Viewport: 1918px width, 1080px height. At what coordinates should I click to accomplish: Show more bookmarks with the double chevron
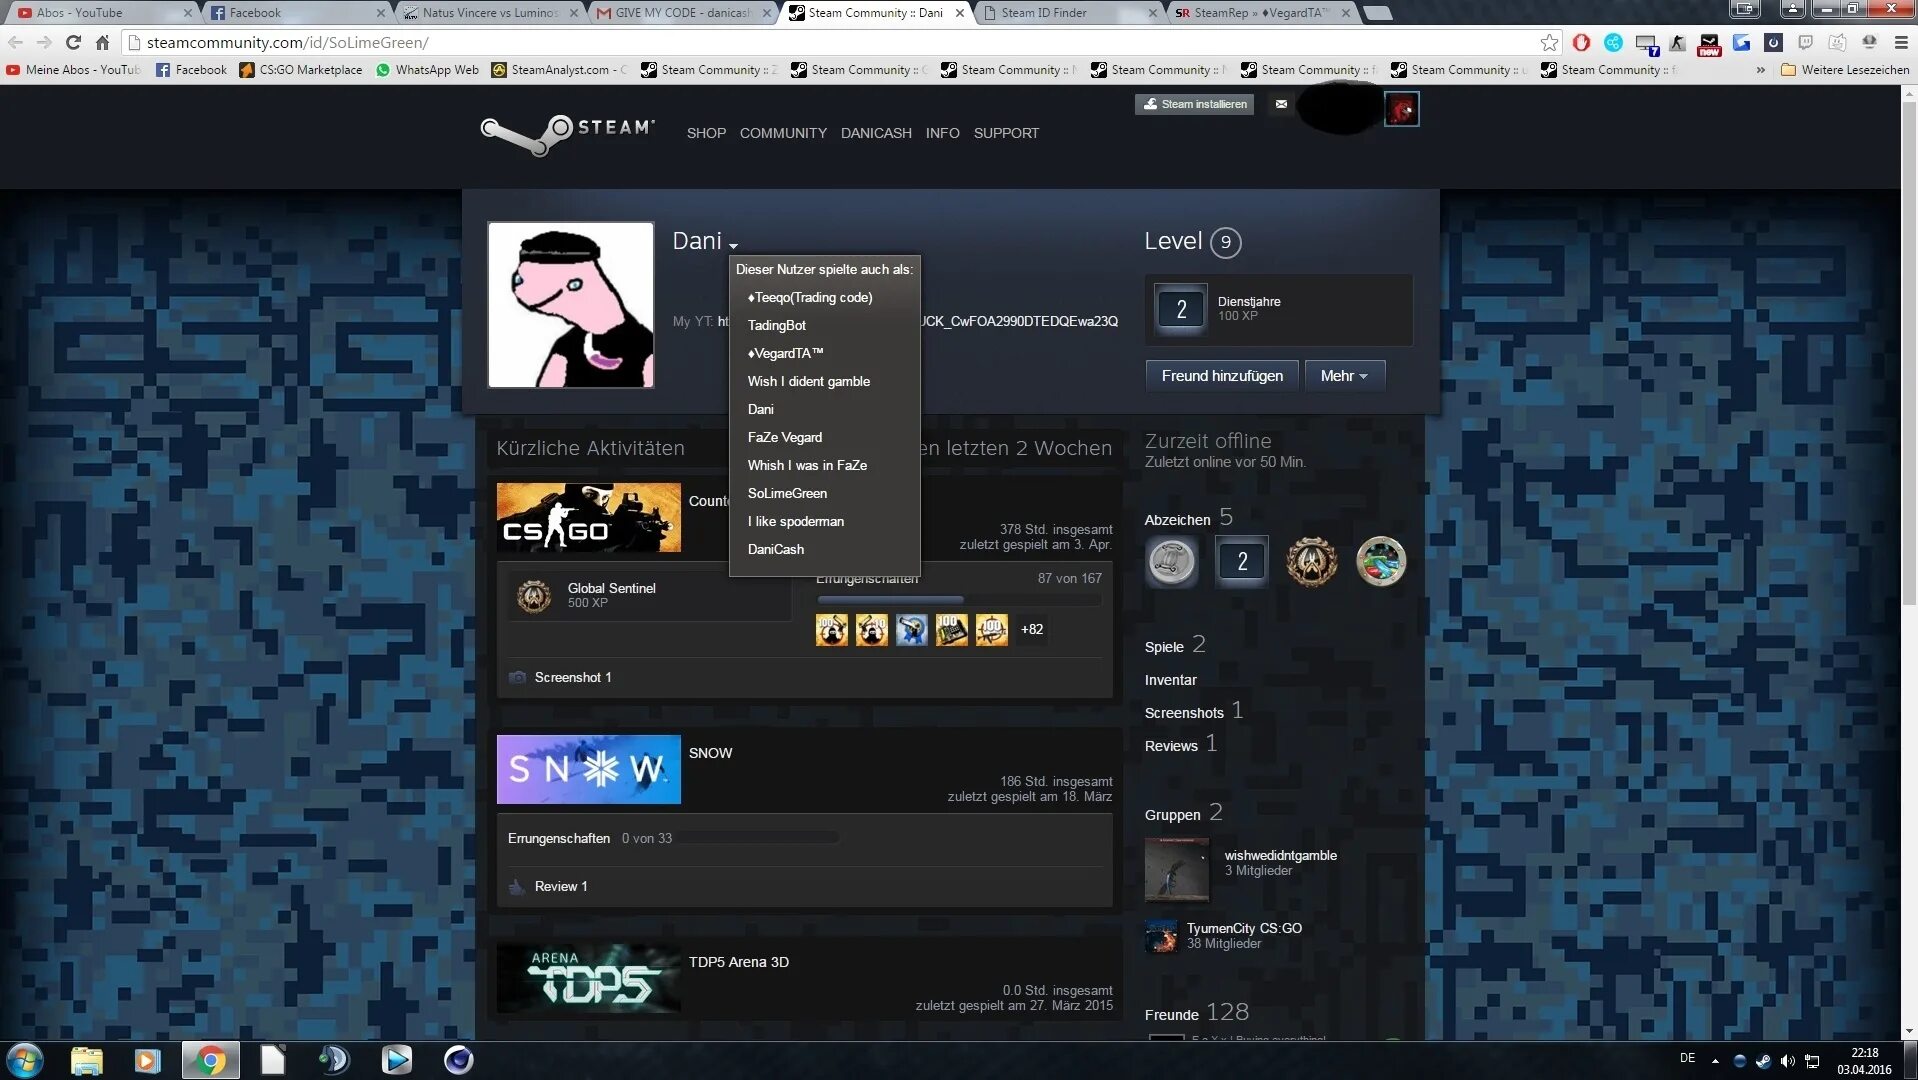1760,70
